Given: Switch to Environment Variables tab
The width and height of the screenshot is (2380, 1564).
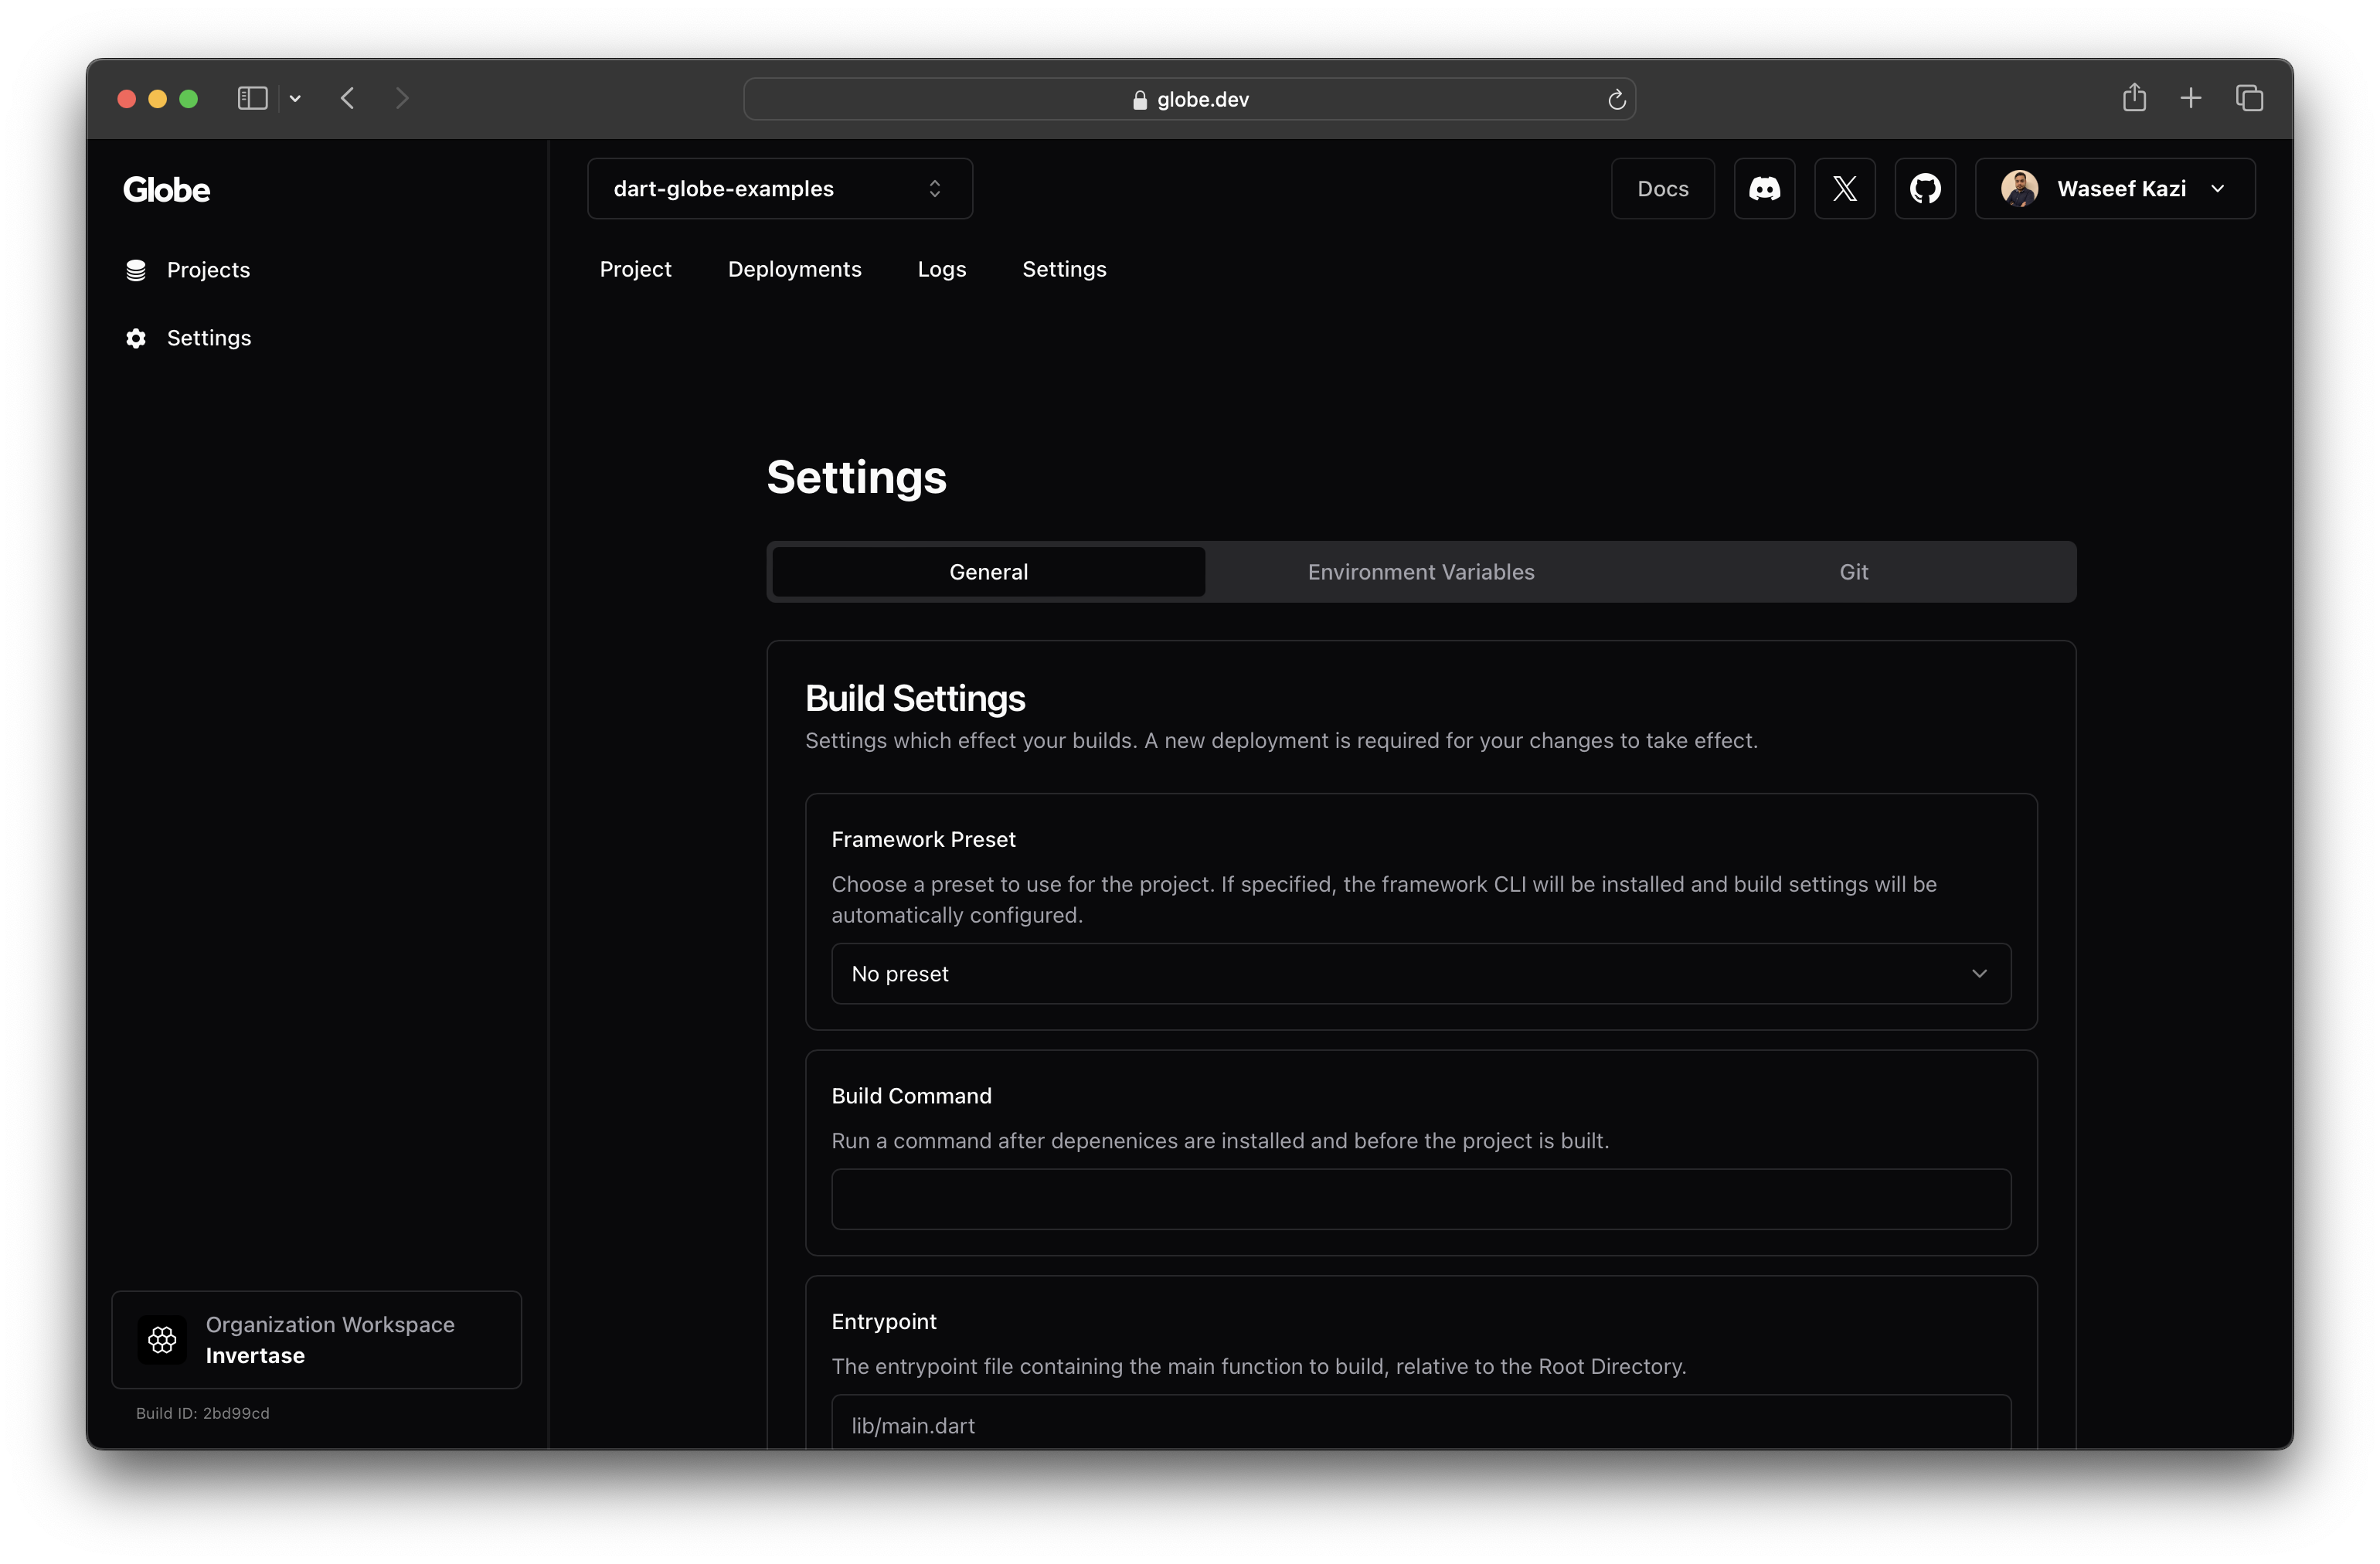Looking at the screenshot, I should [1420, 572].
